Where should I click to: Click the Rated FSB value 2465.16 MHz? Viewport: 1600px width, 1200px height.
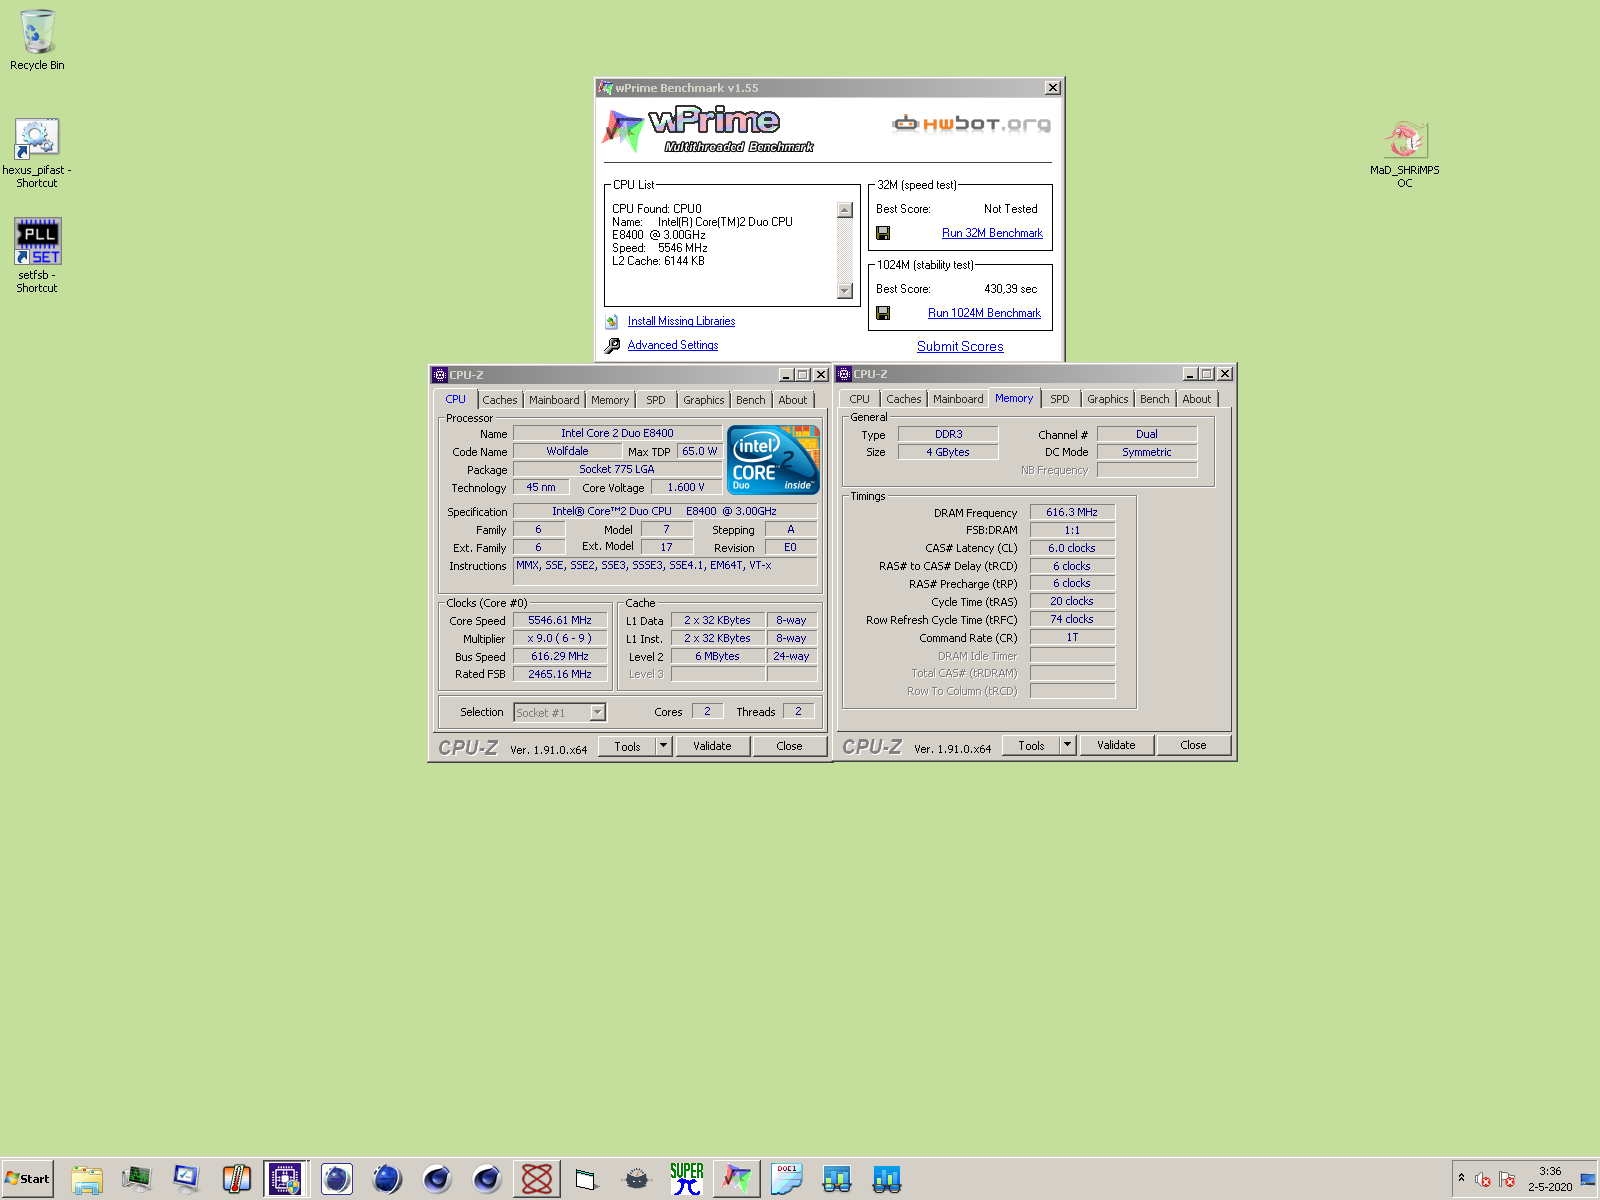[560, 675]
